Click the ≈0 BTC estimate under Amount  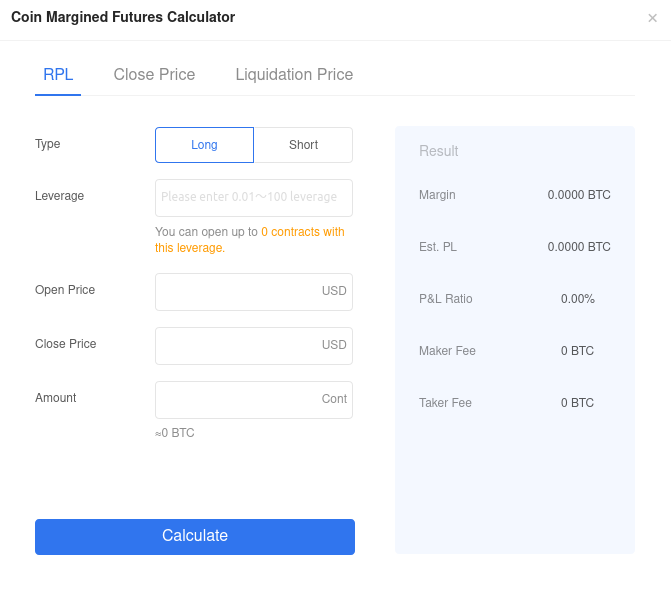click(175, 433)
